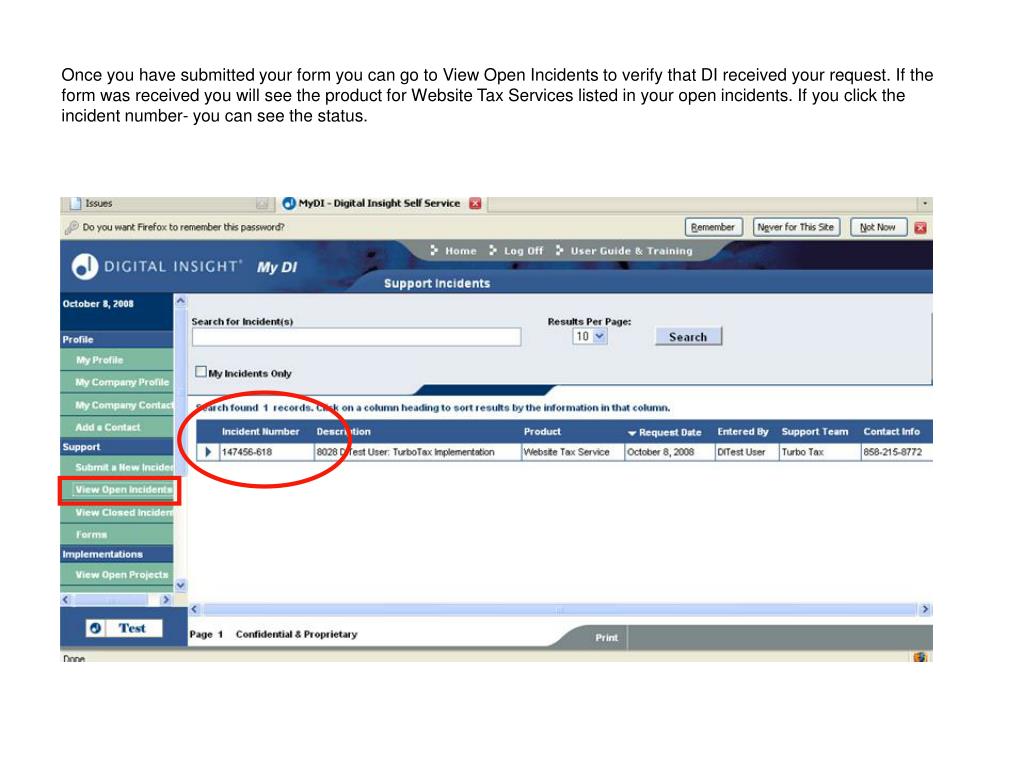
Task: Click Never for This Site button
Action: 796,227
